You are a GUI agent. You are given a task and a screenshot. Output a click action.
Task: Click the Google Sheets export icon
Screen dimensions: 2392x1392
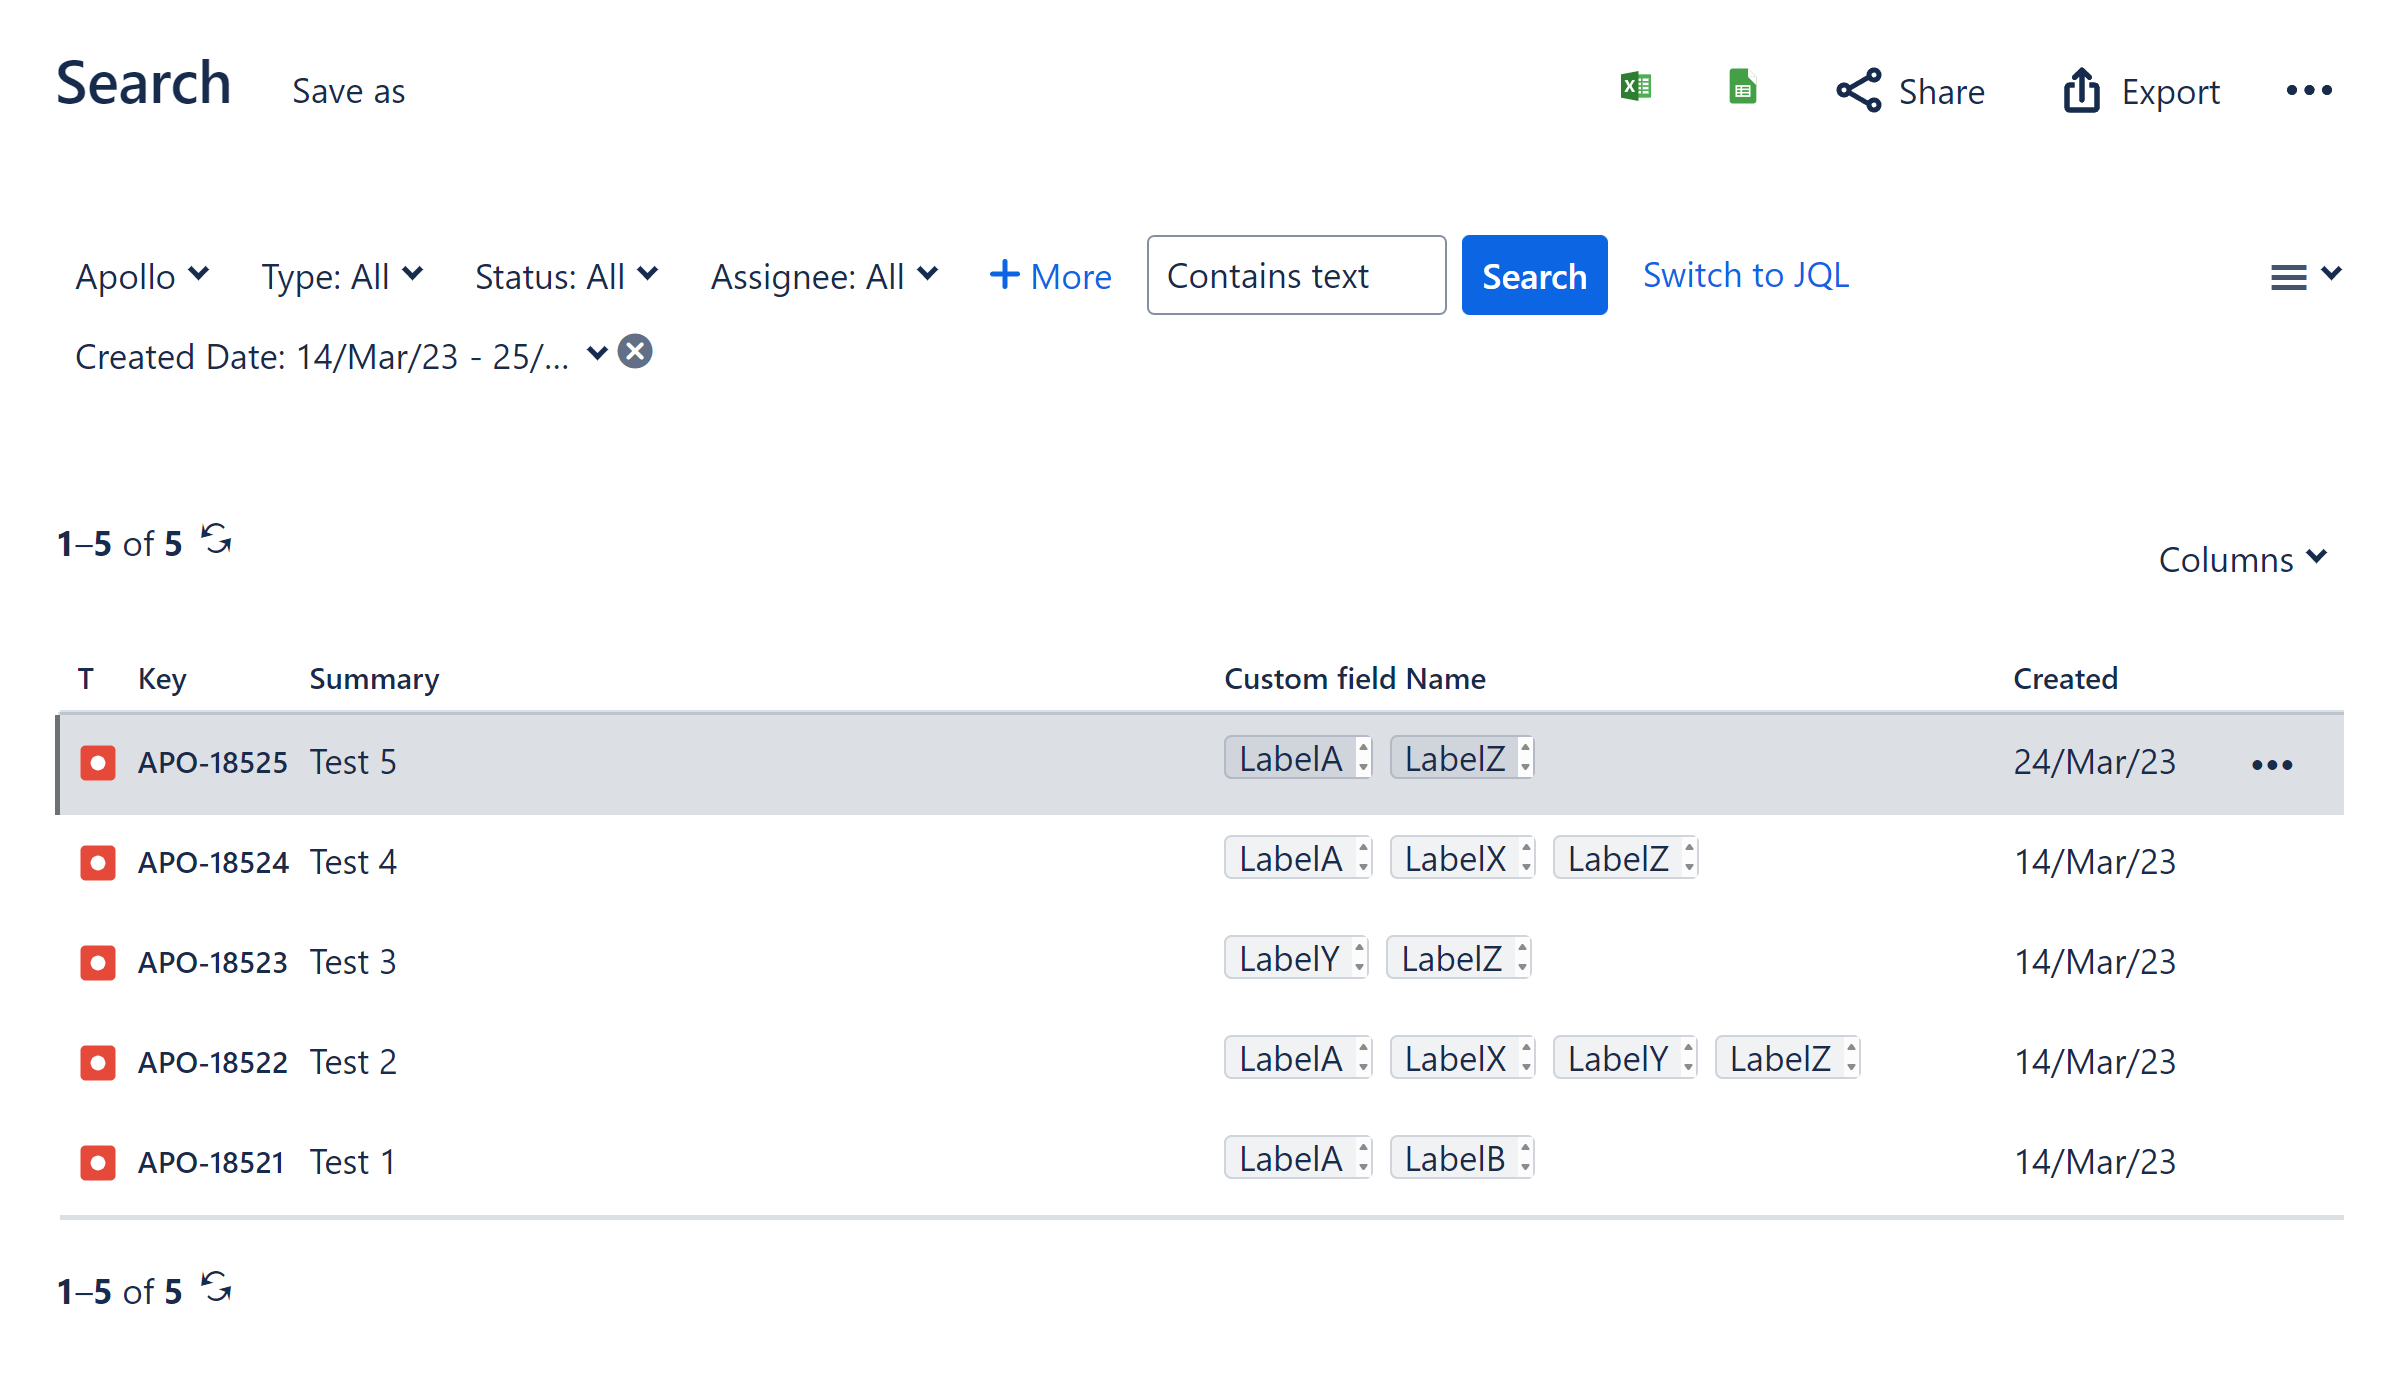tap(1742, 87)
